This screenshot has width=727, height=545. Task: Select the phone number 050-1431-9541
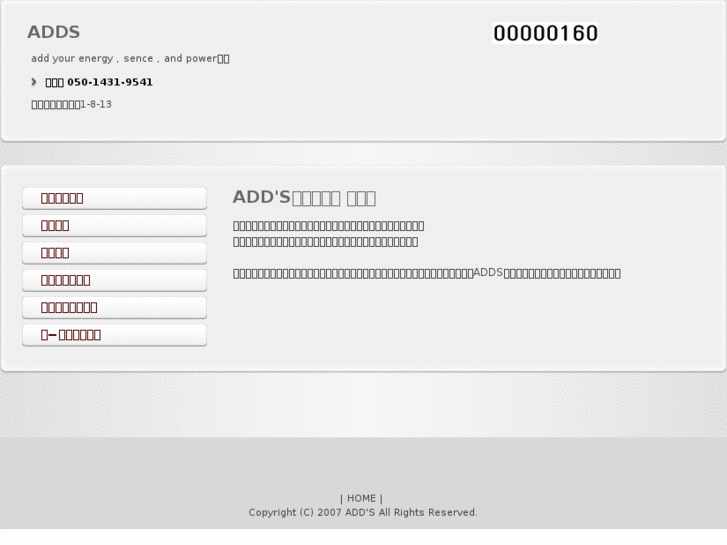(x=110, y=82)
